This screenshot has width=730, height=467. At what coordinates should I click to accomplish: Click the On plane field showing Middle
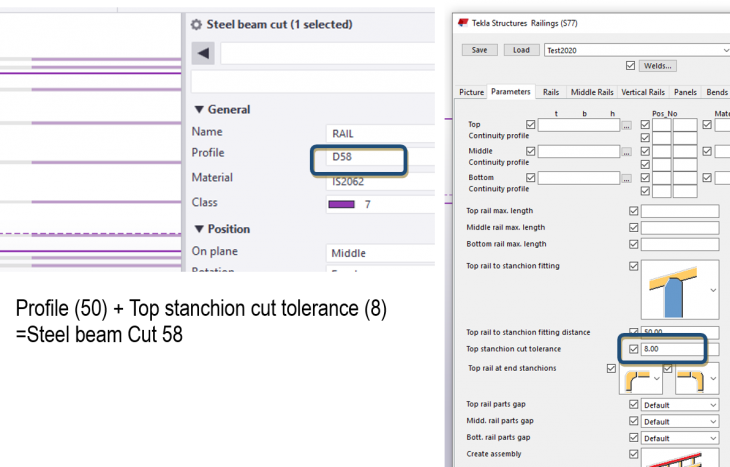click(x=380, y=253)
